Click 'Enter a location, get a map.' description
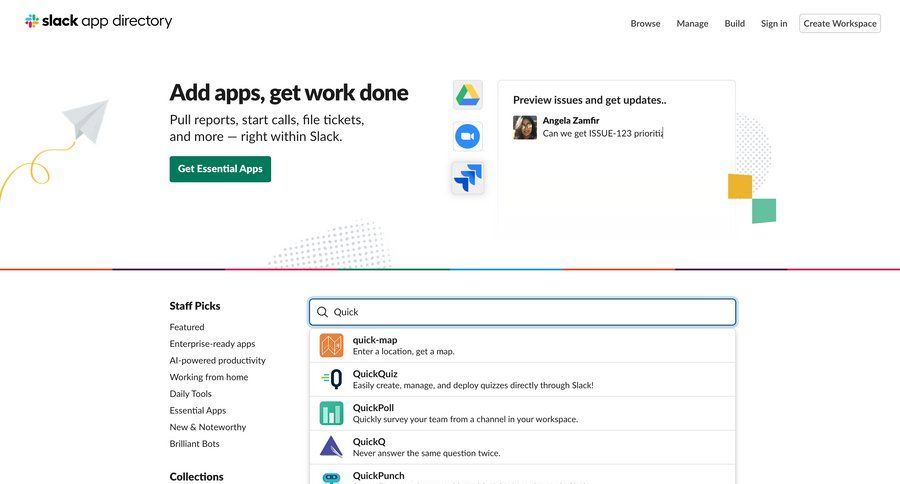The height and width of the screenshot is (484, 900). [404, 351]
